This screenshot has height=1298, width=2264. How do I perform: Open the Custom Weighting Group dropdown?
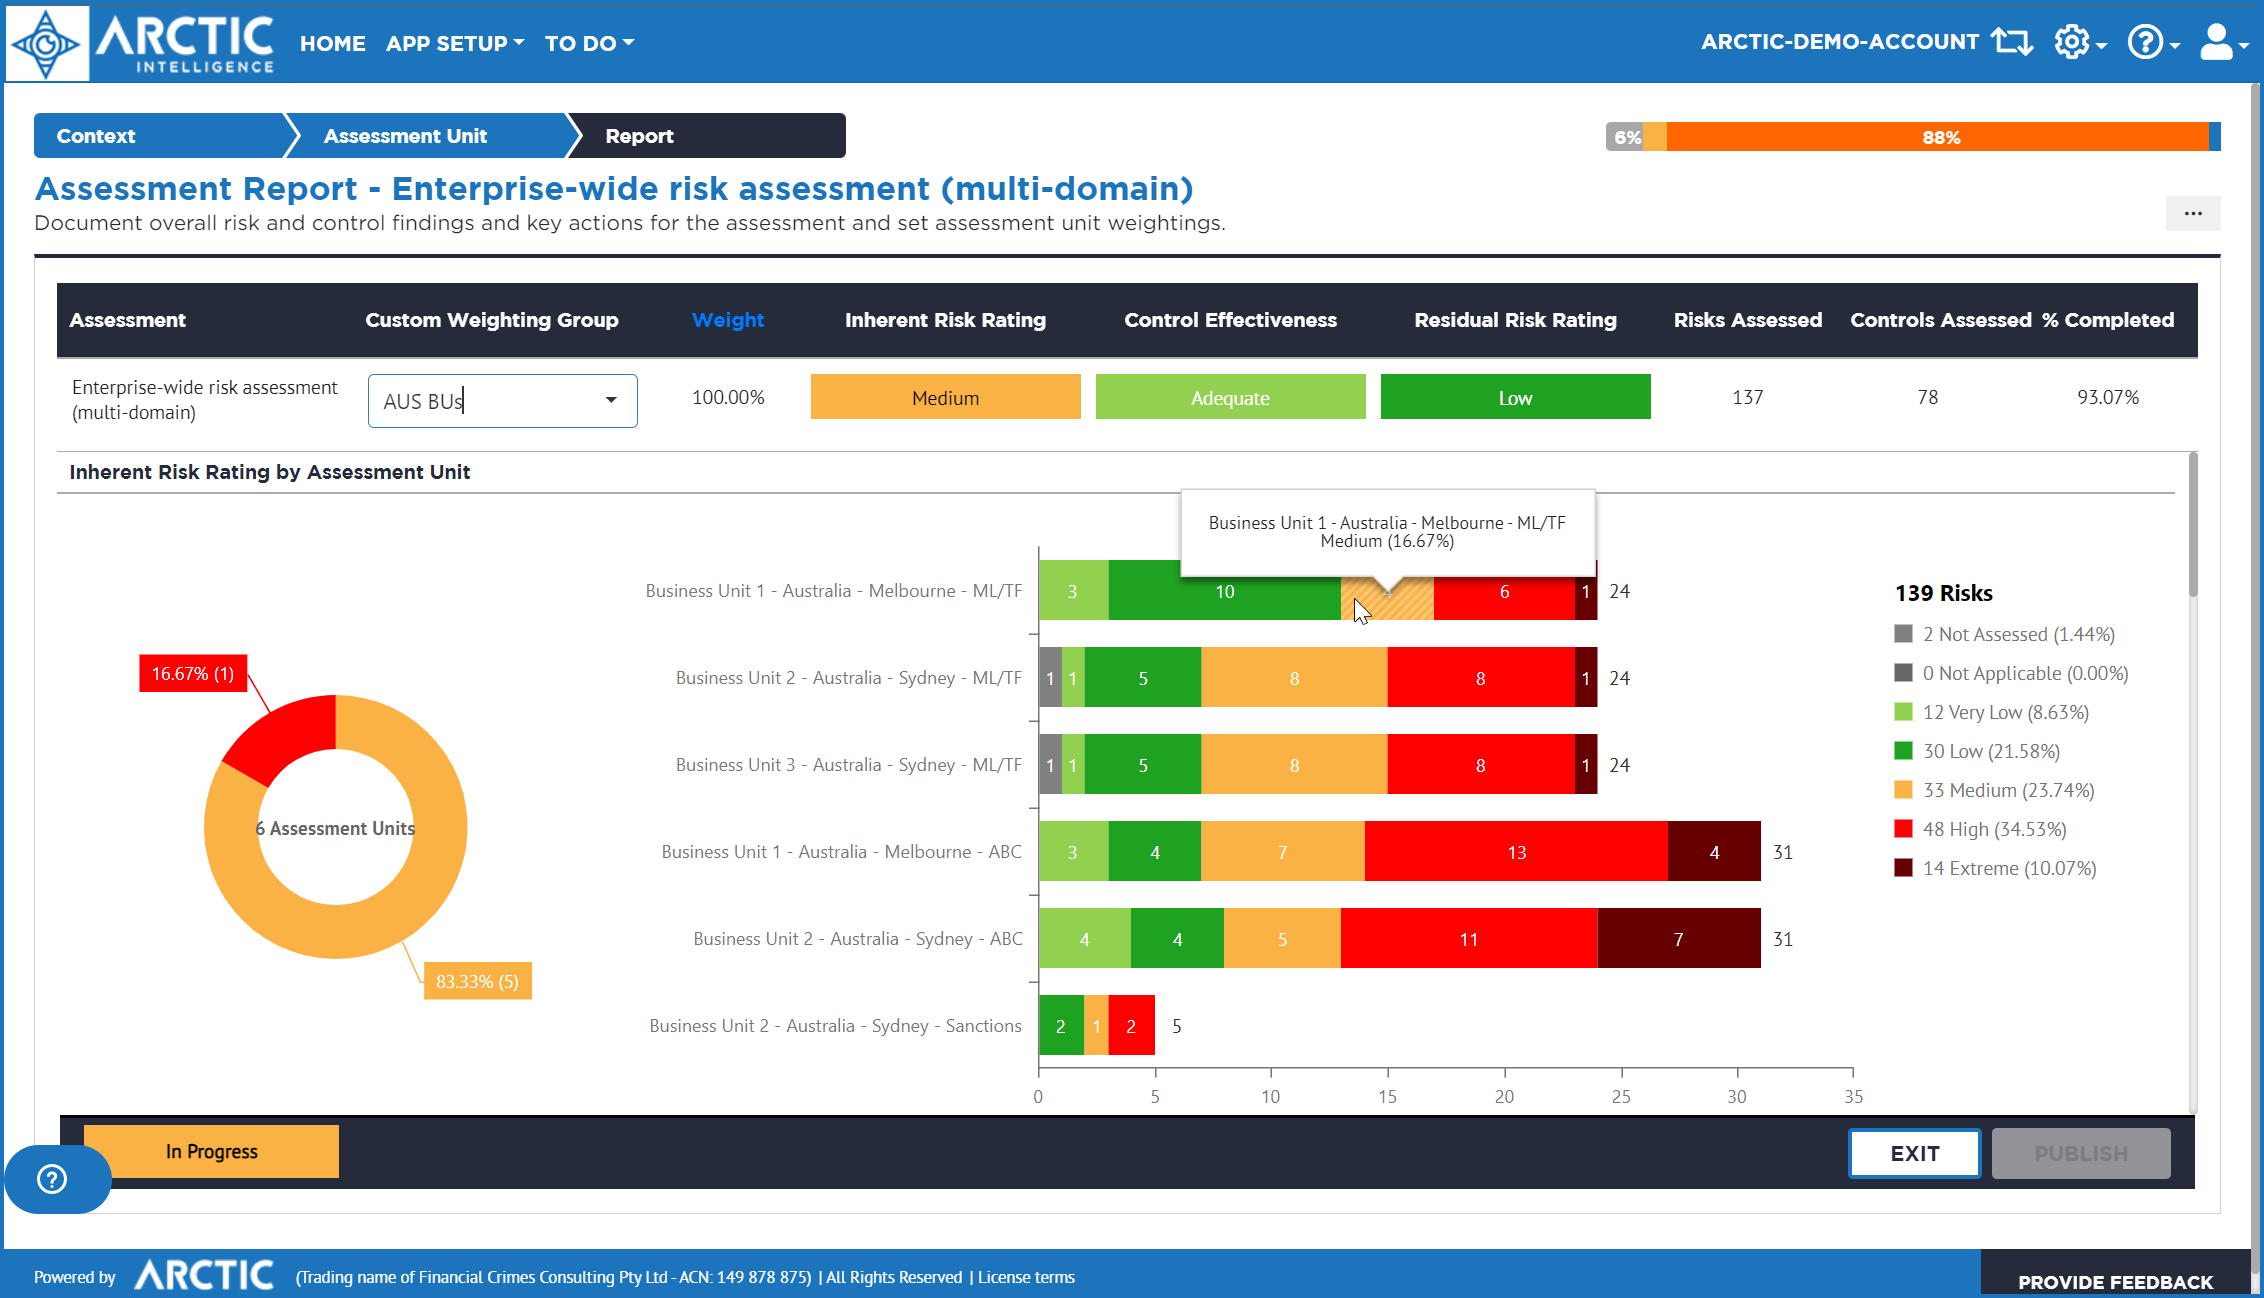pos(502,400)
